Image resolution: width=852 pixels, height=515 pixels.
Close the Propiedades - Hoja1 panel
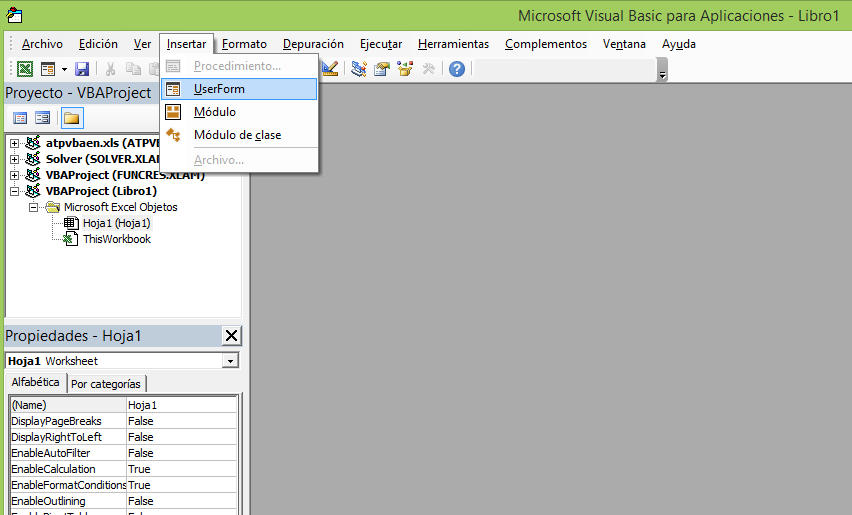point(231,336)
